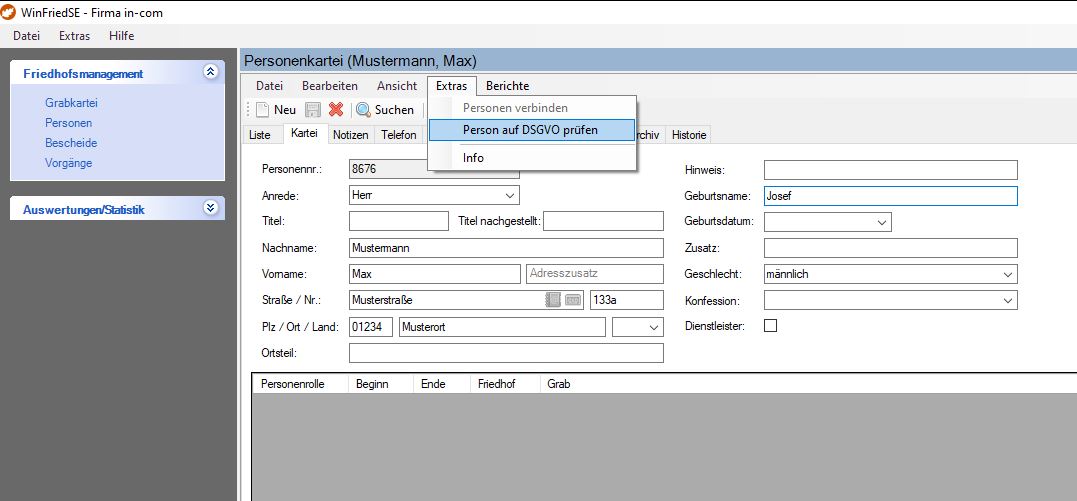Expand the Auswertungen/Statistik panel chevron
This screenshot has width=1077, height=501.
(x=210, y=208)
